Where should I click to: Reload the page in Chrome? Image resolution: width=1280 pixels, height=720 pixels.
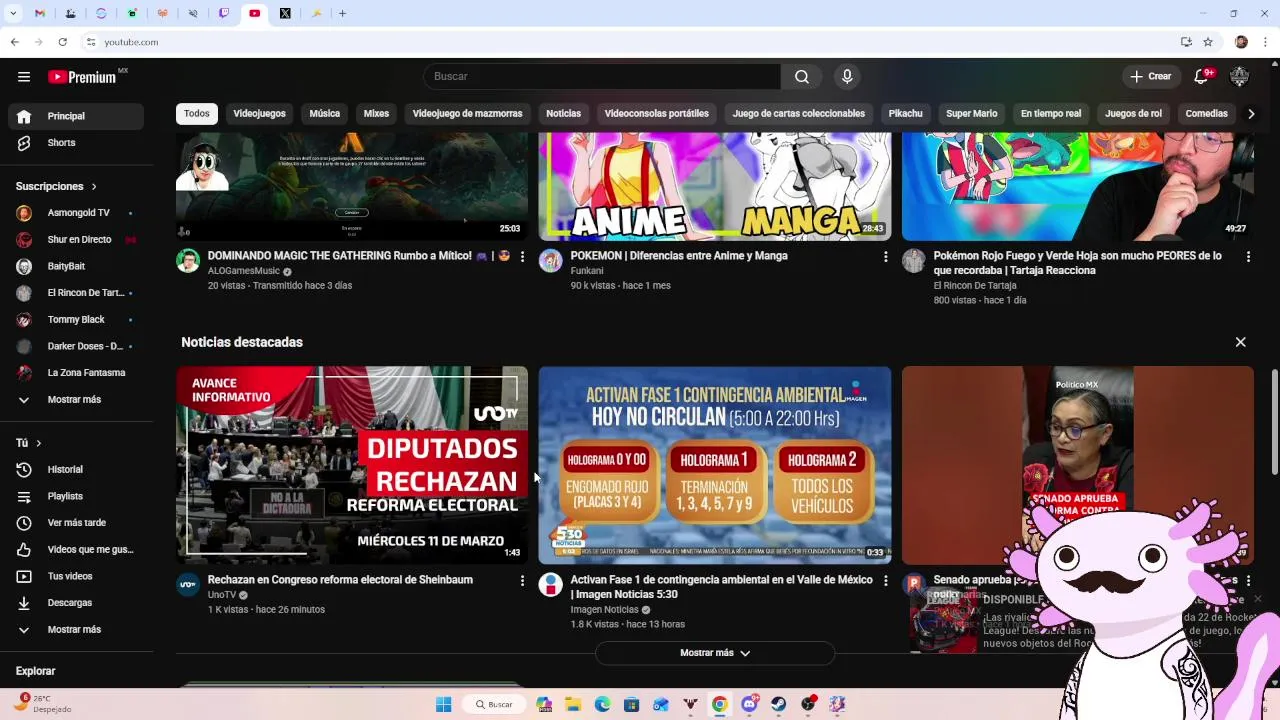click(62, 42)
